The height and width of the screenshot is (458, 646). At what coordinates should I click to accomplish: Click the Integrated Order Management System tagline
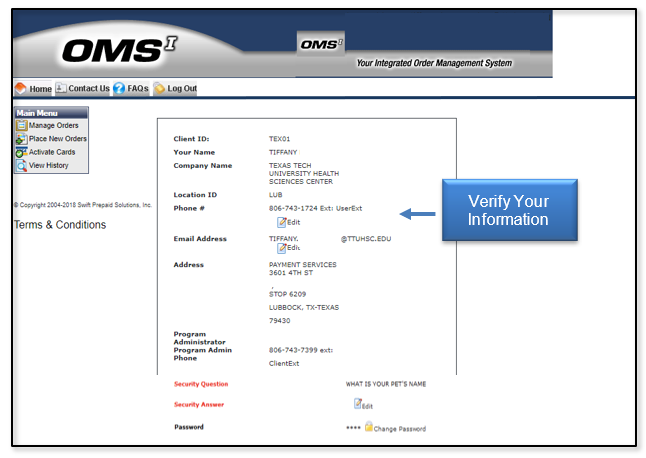click(434, 63)
